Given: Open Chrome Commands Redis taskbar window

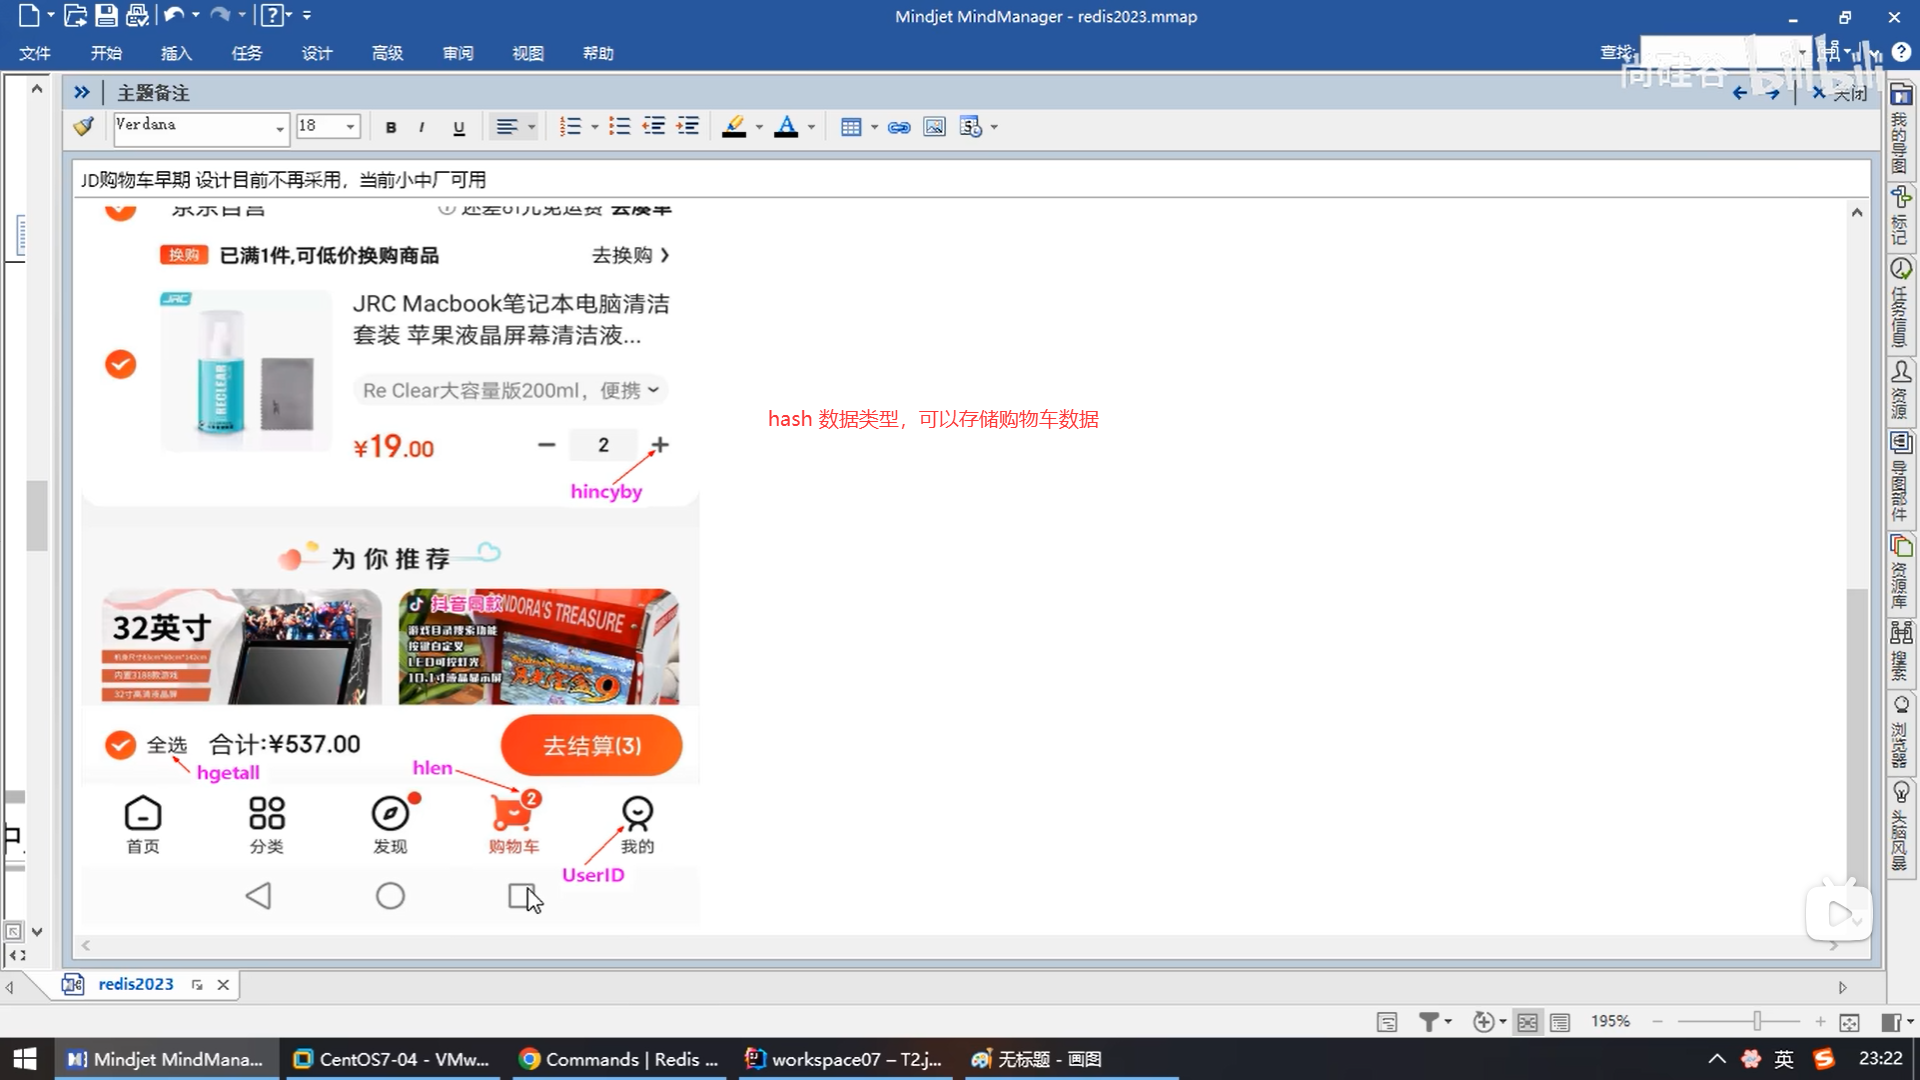Looking at the screenshot, I should coord(620,1059).
